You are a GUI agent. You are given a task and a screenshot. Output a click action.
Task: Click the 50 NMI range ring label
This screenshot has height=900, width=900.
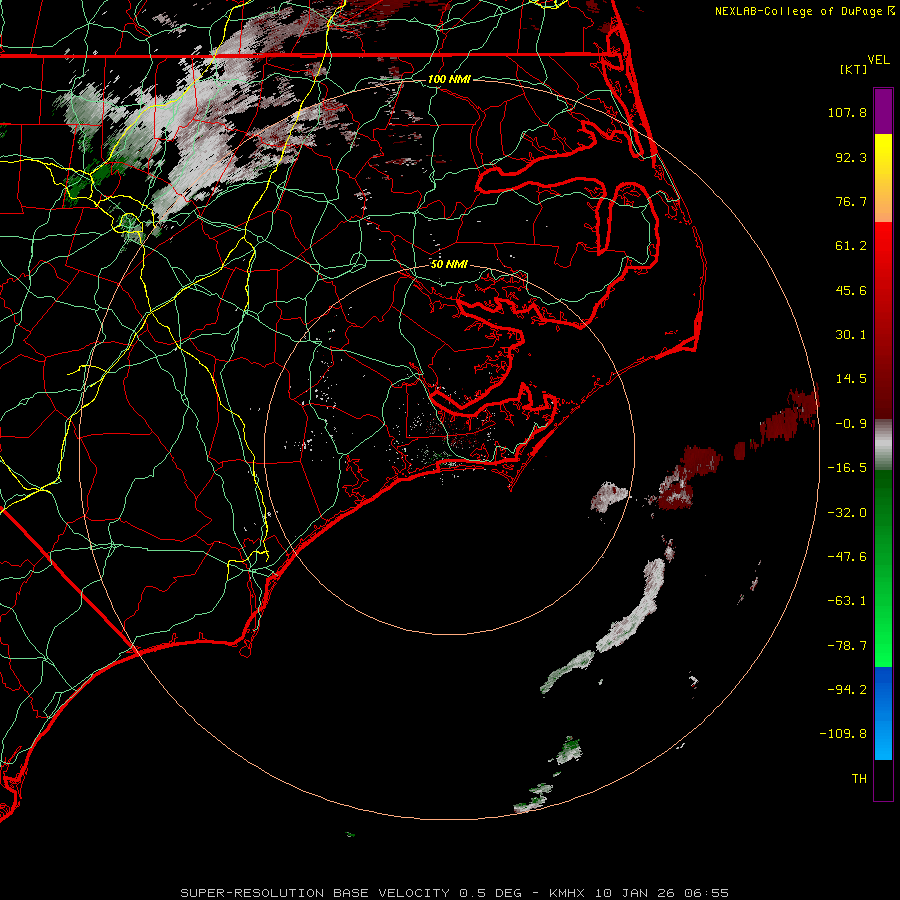pos(449,264)
